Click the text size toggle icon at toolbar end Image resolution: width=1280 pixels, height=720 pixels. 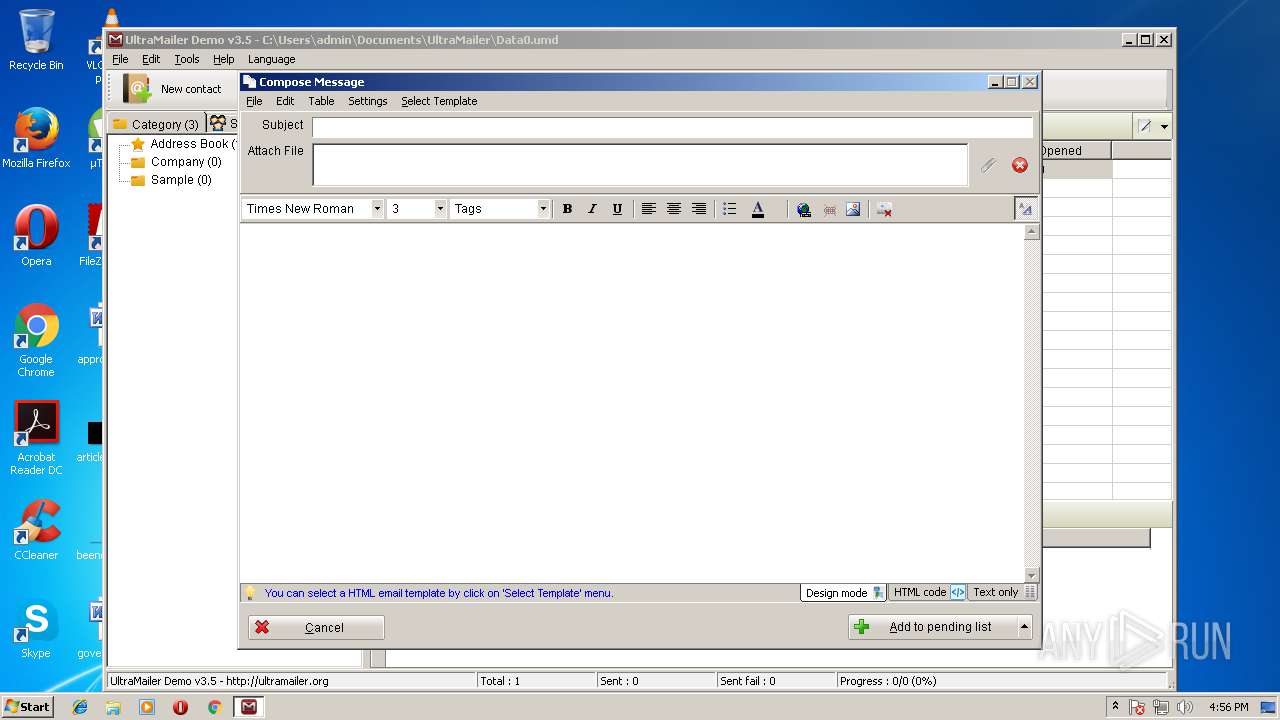pyautogui.click(x=1025, y=209)
